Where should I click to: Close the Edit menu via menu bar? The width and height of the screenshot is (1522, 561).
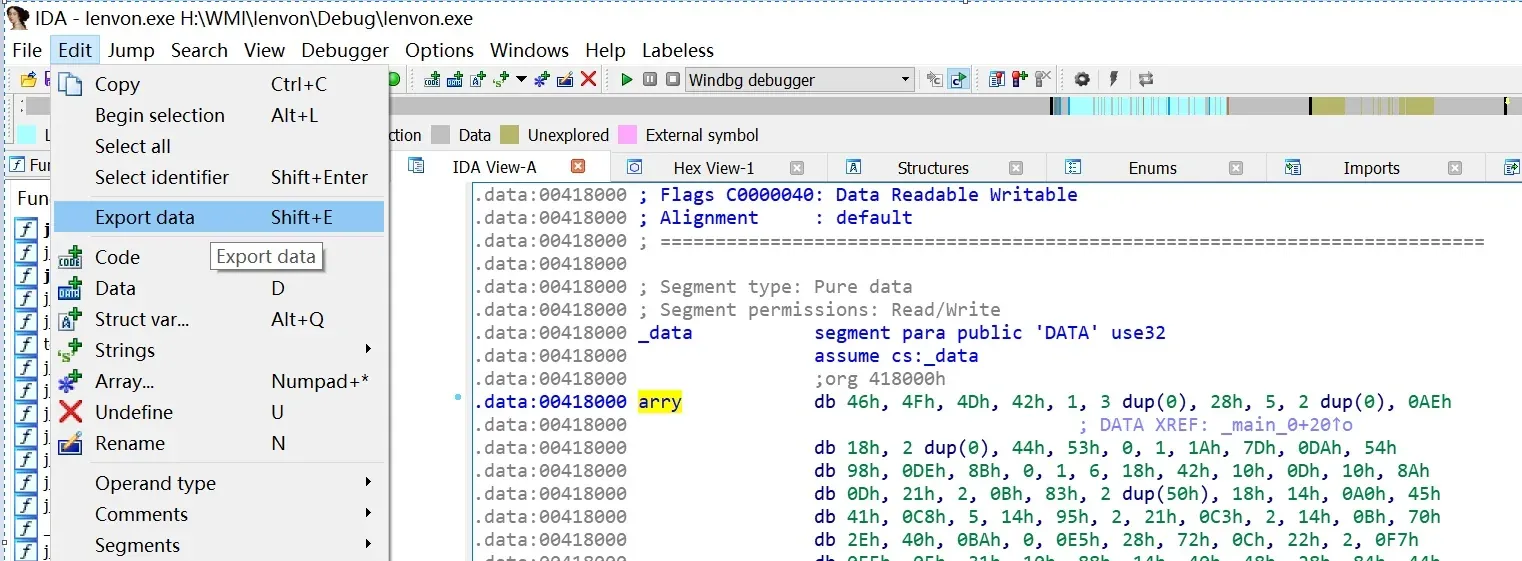pyautogui.click(x=75, y=50)
